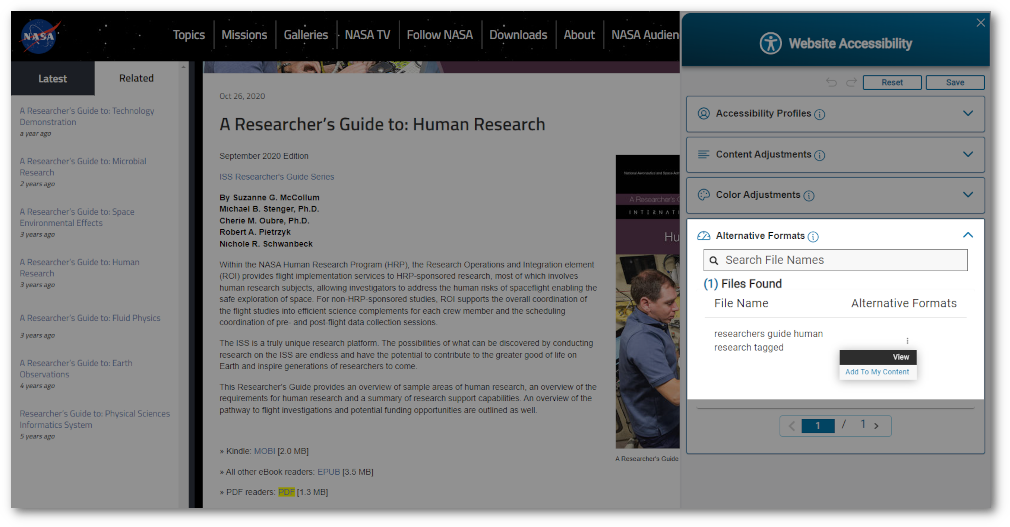Image resolution: width=1010 pixels, height=527 pixels.
Task: Click the Alternative Formats gauge icon
Action: tap(703, 236)
